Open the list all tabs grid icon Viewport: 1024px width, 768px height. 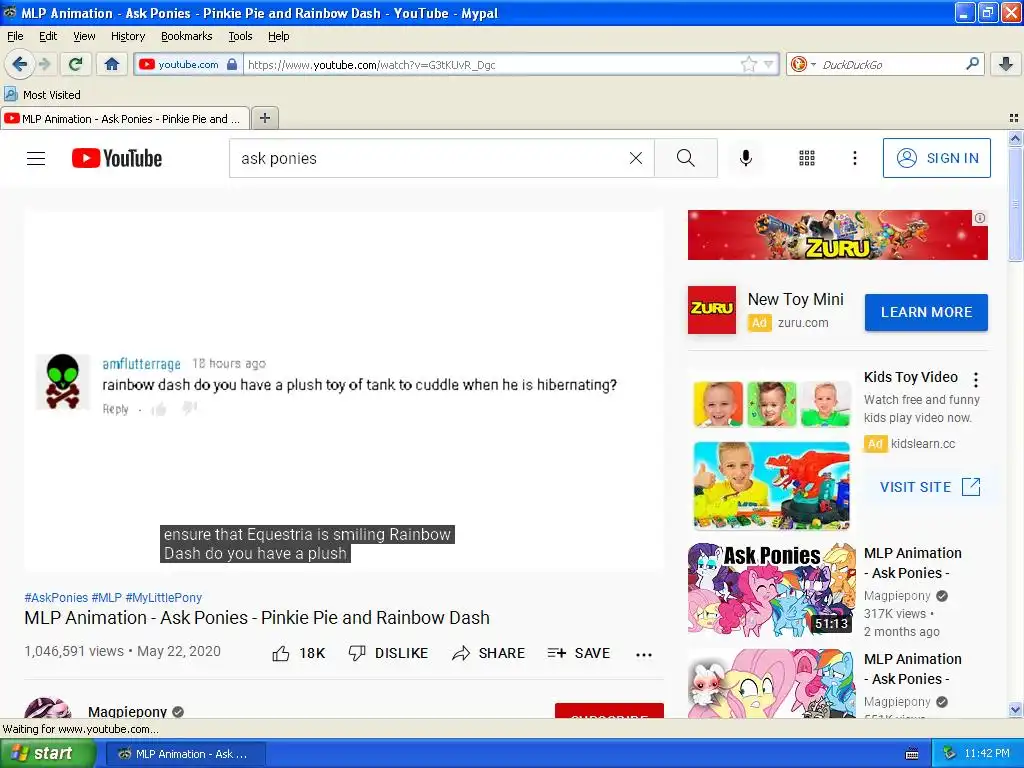coord(1014,118)
